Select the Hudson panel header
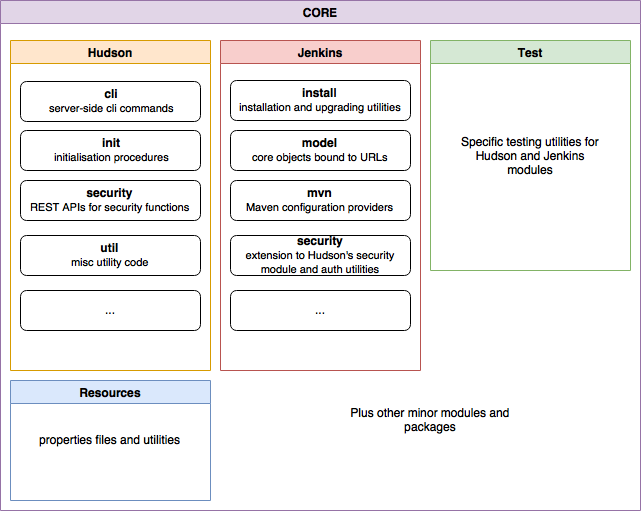Viewport: 641px width, 512px height. (110, 53)
